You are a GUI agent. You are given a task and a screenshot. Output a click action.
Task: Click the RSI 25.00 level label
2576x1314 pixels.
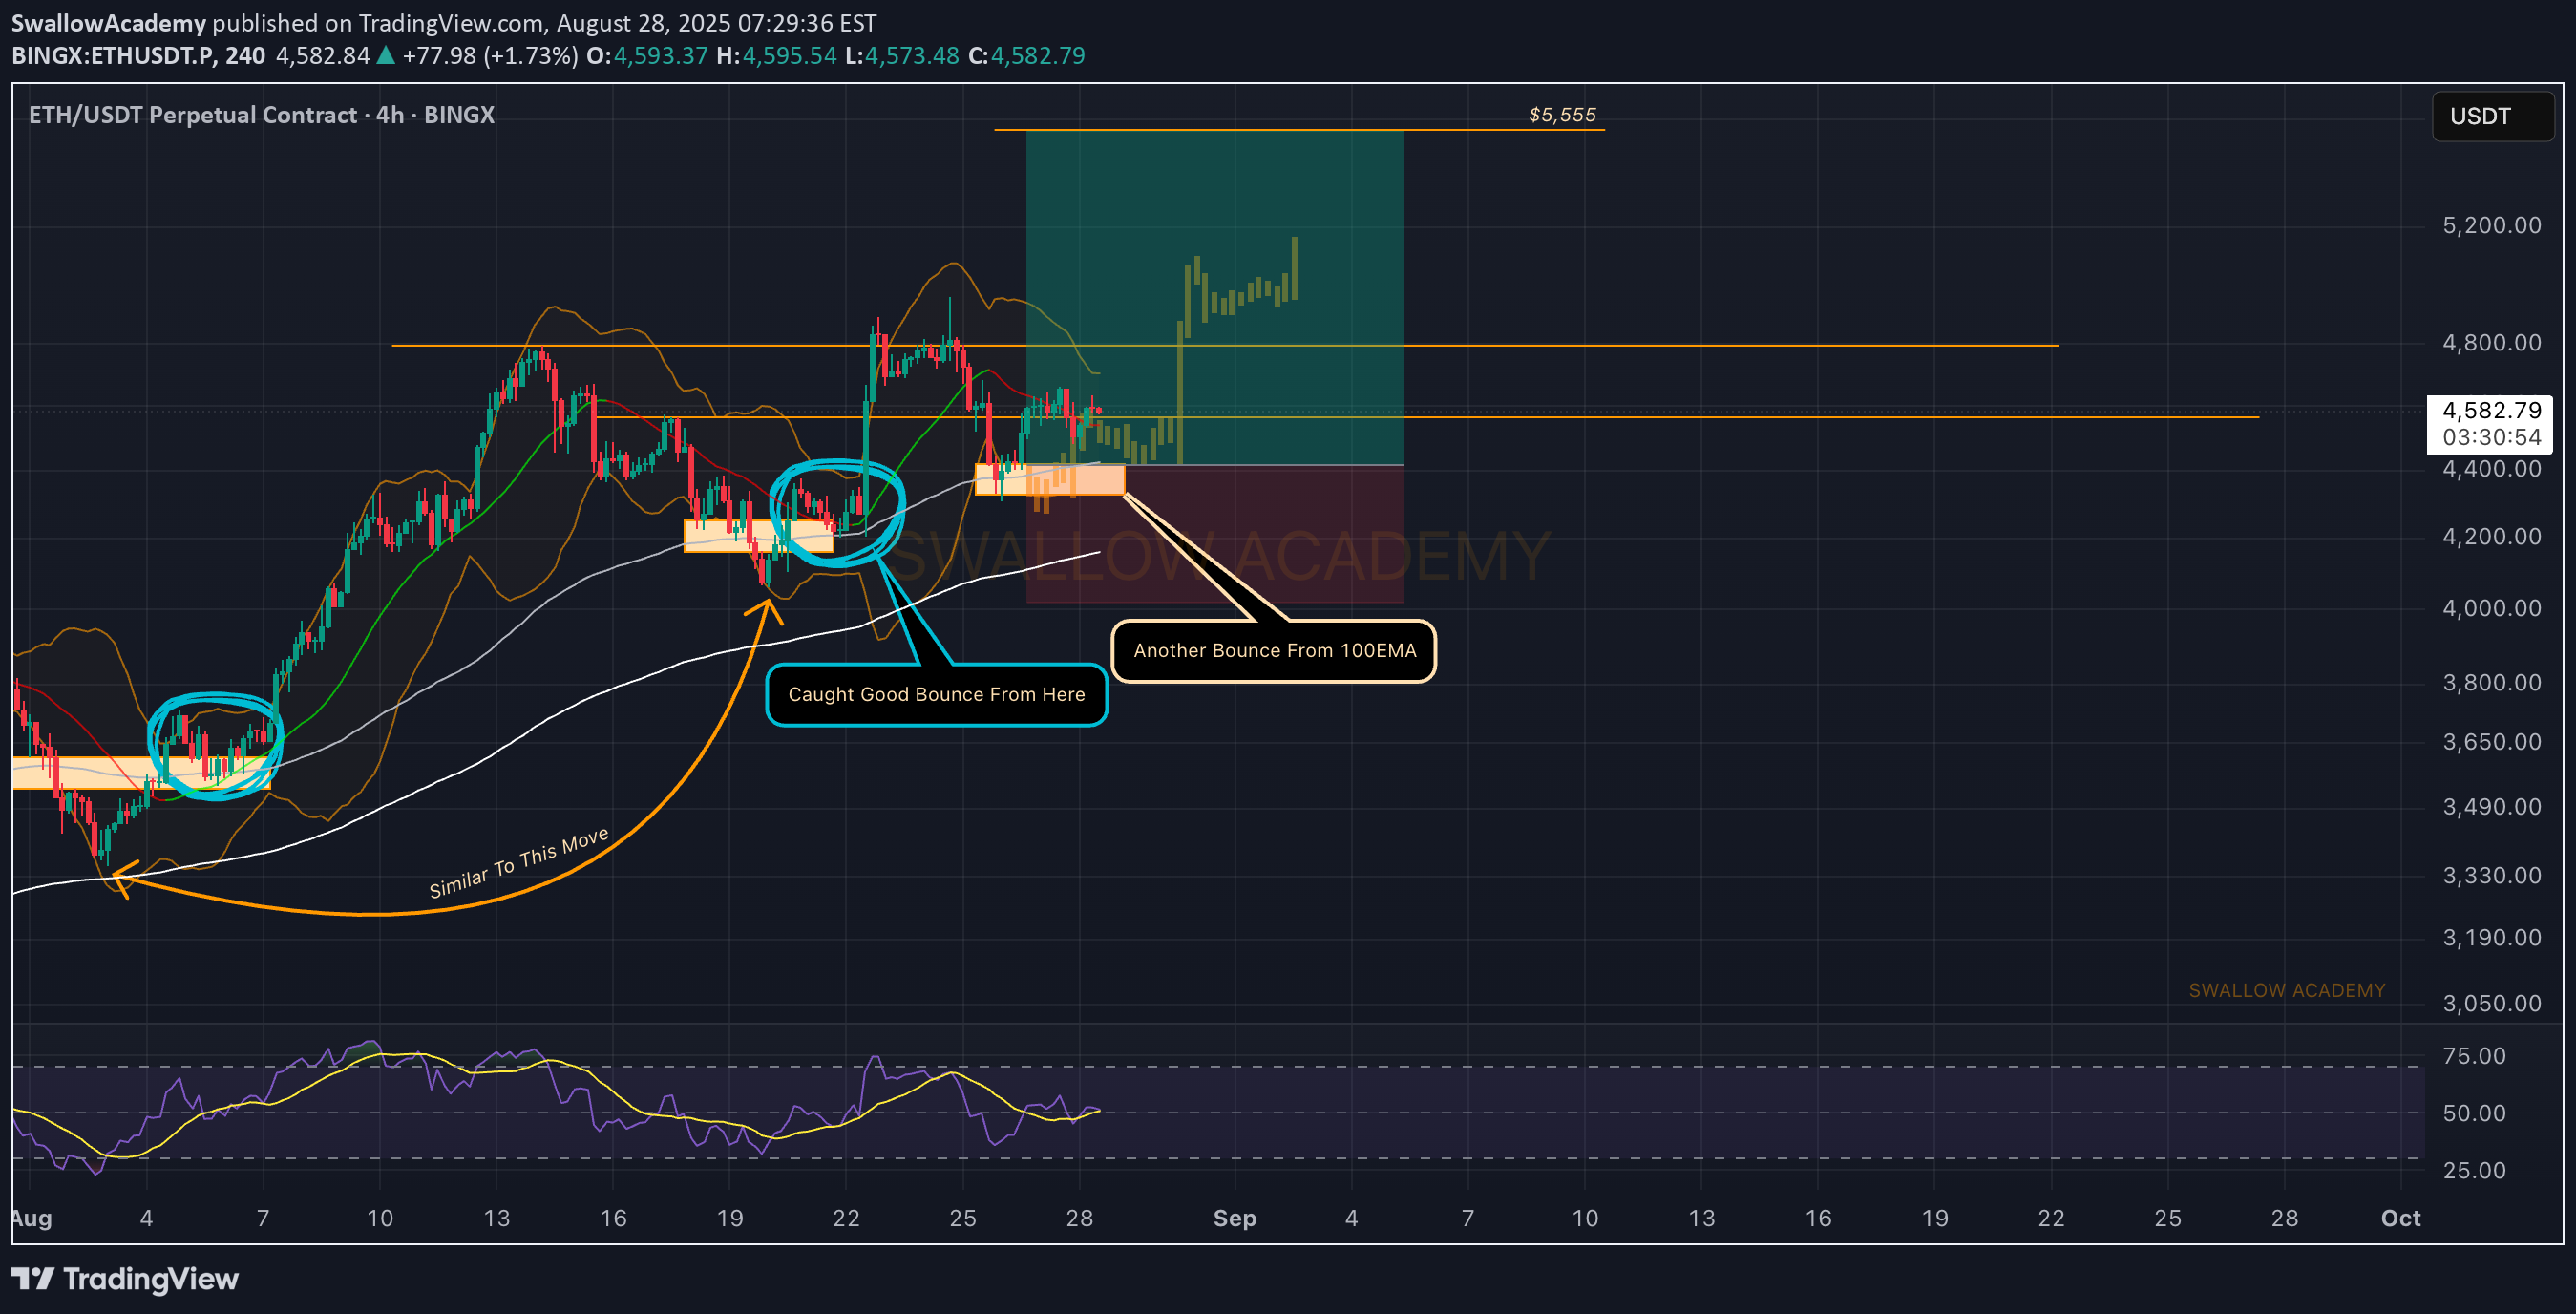pyautogui.click(x=2474, y=1170)
